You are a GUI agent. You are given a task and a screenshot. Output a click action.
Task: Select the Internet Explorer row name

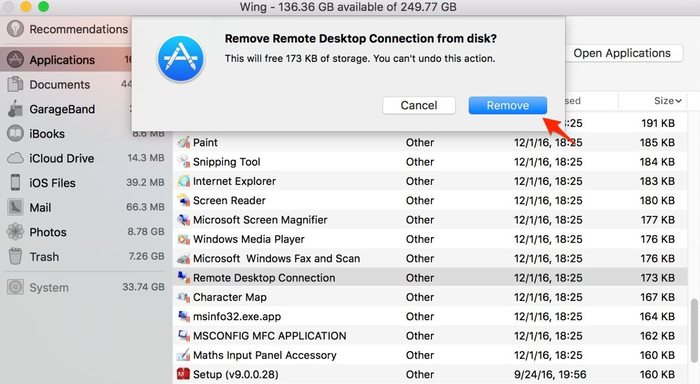click(234, 181)
